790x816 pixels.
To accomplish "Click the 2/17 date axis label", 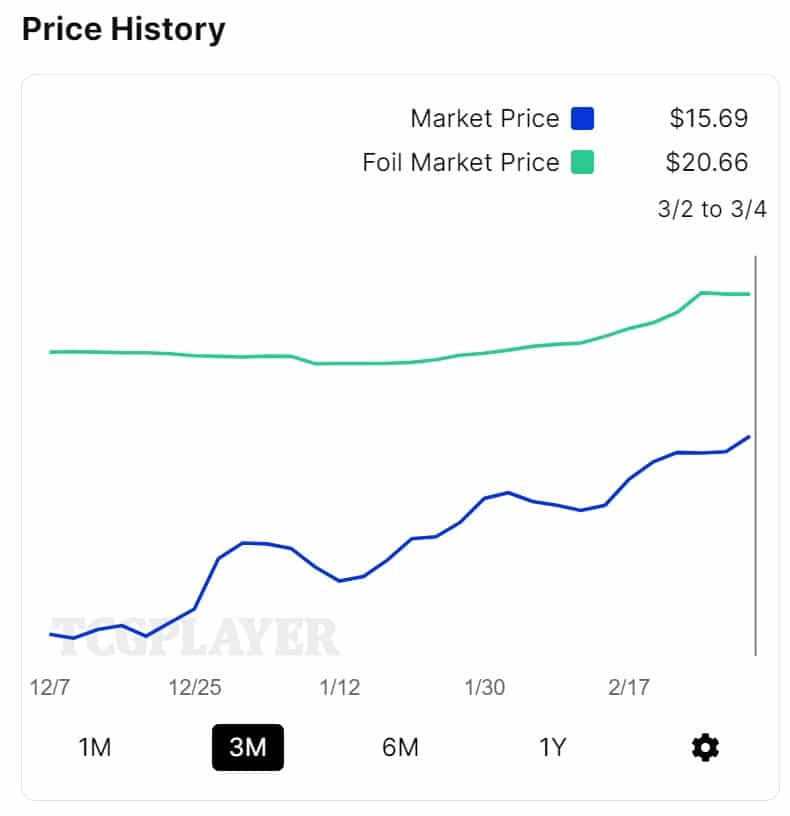I will [x=629, y=688].
